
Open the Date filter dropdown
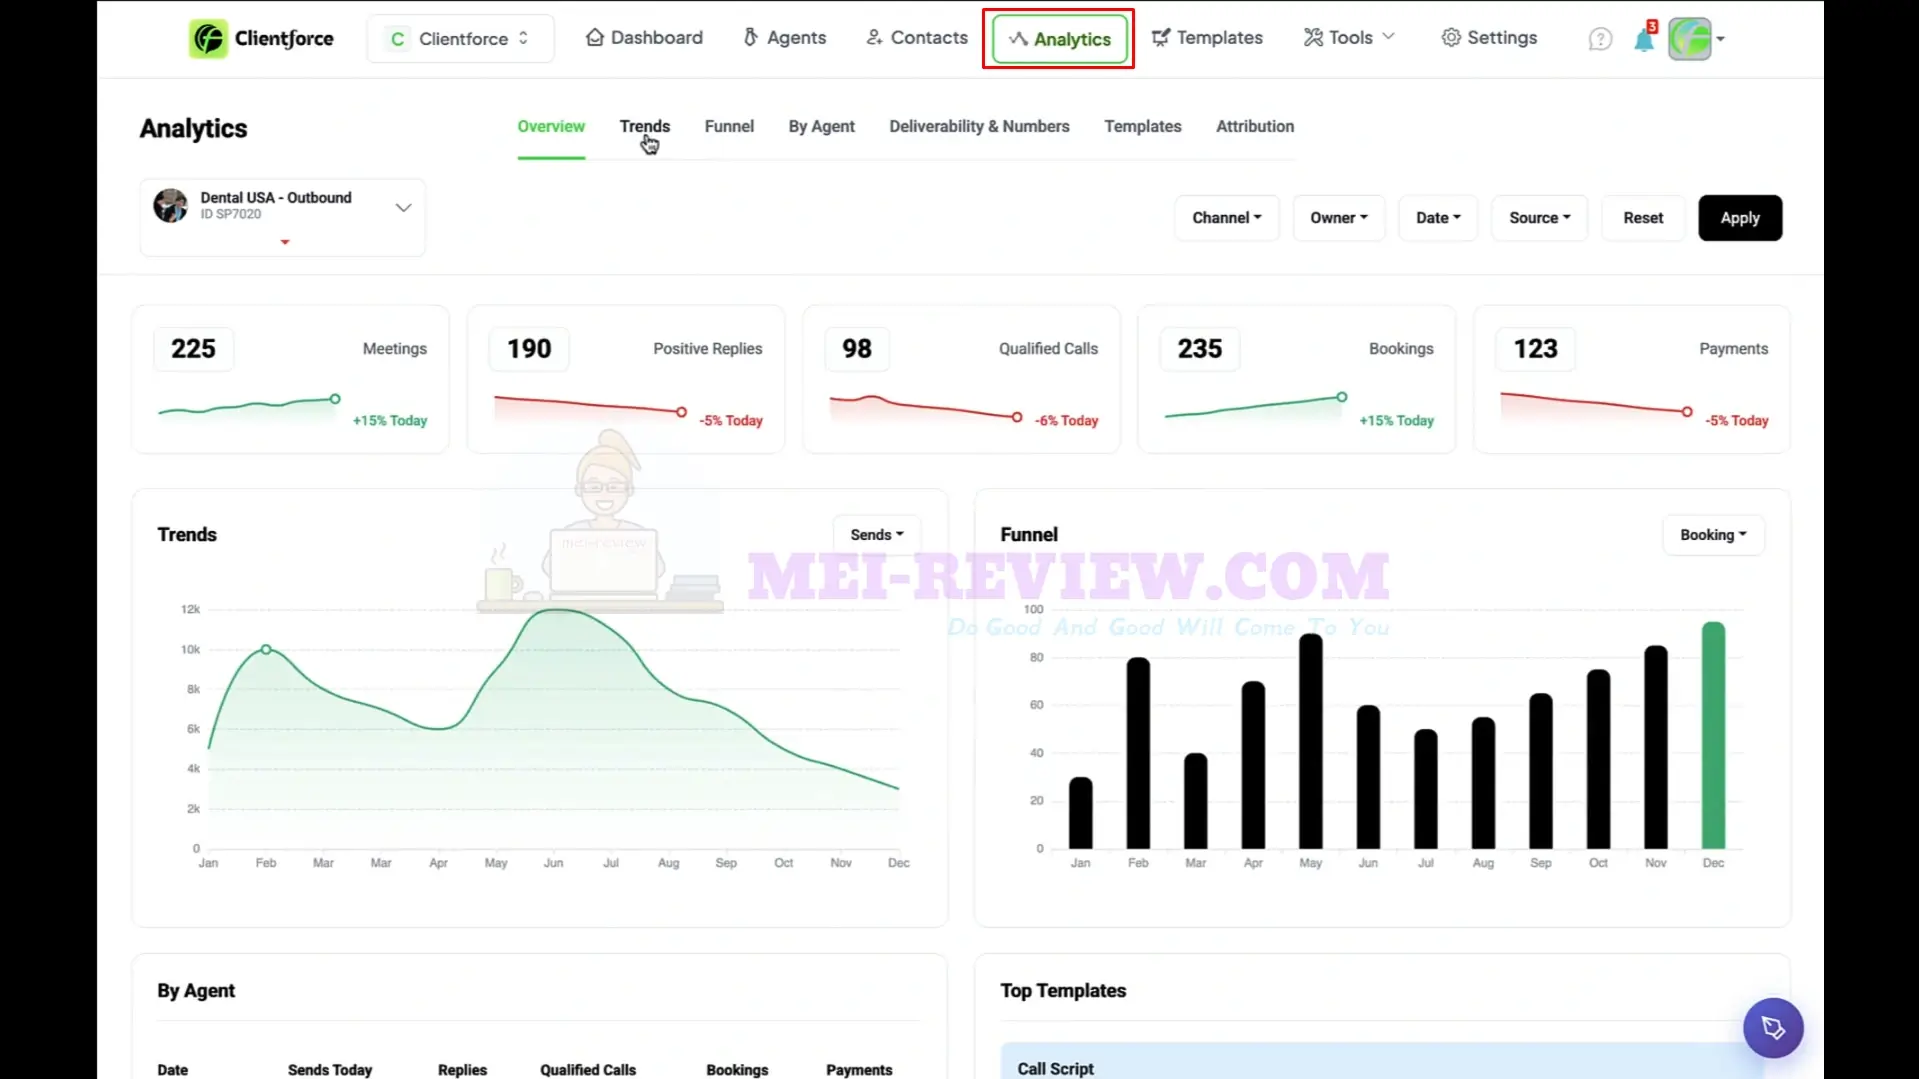click(1438, 218)
